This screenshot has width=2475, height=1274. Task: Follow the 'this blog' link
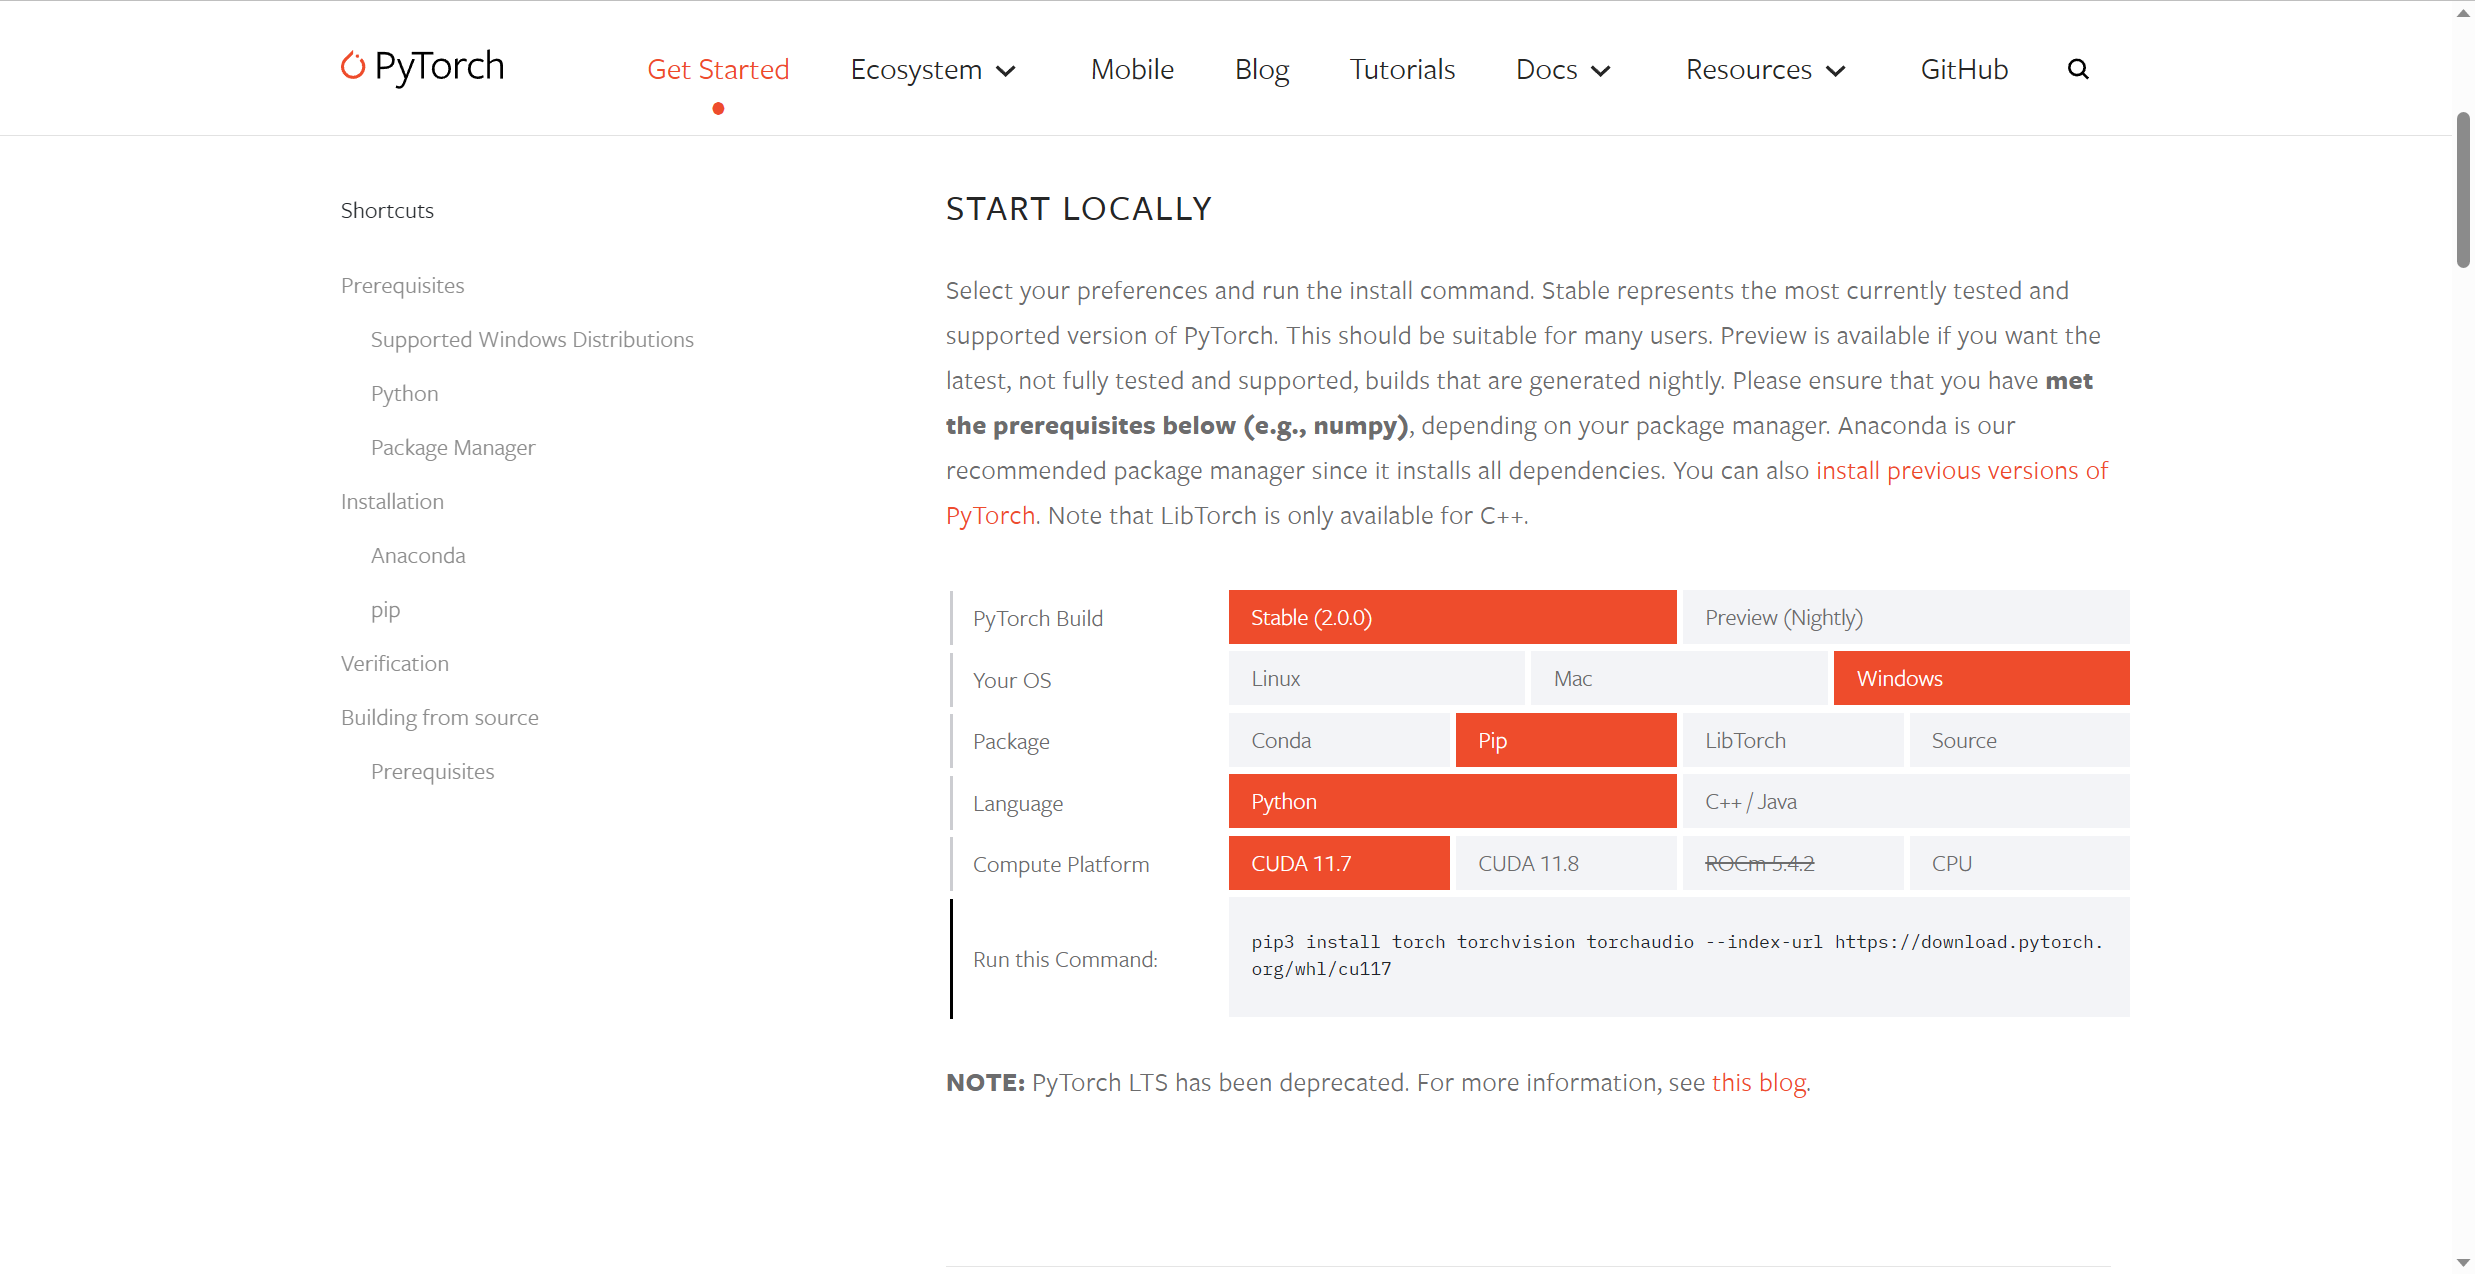click(1758, 1083)
